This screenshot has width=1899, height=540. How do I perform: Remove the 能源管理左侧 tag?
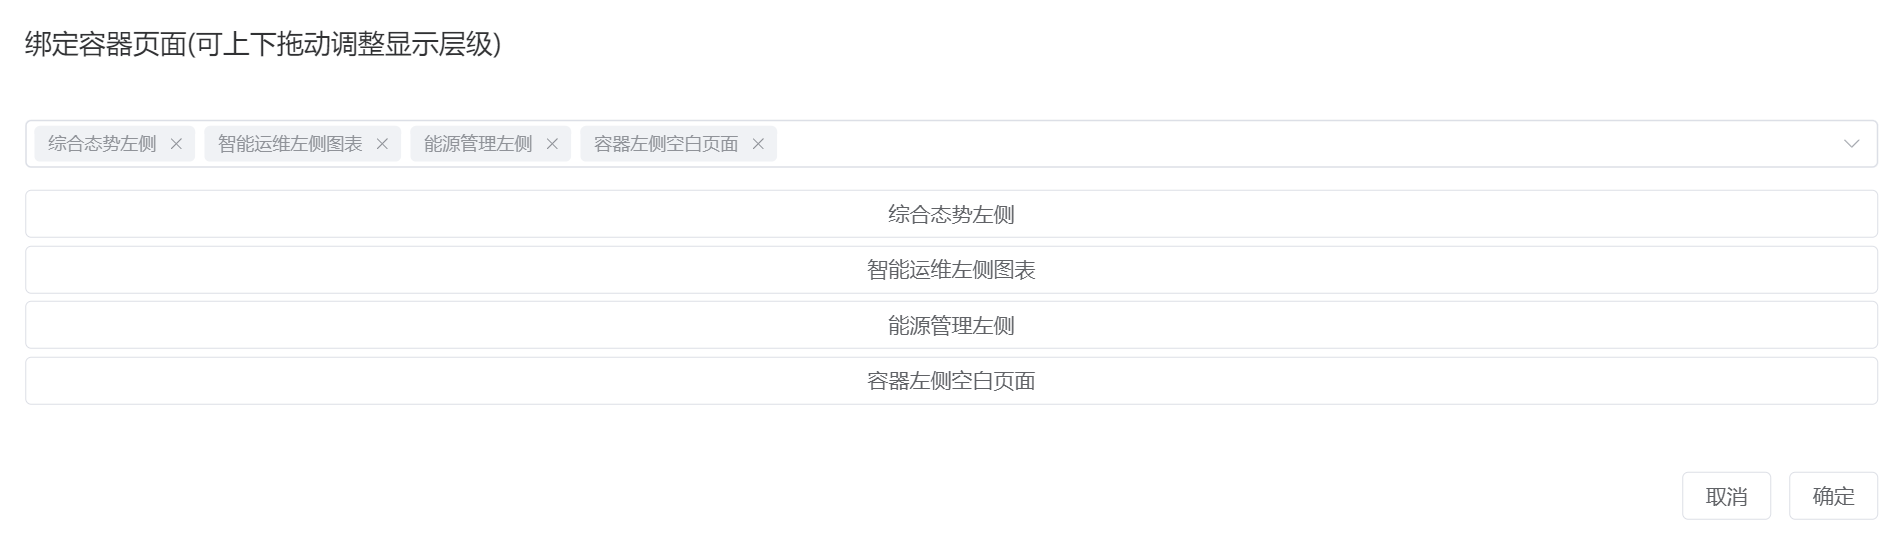pyautogui.click(x=552, y=144)
